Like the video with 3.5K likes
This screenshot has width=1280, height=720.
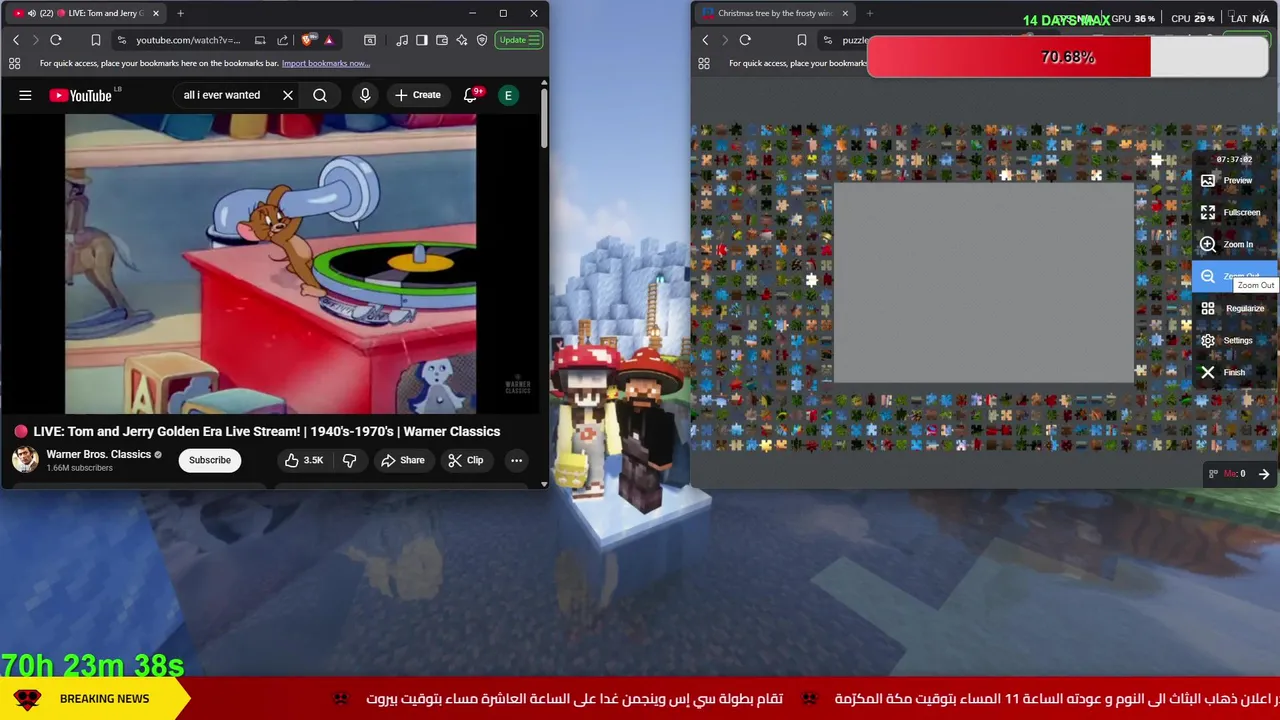click(x=304, y=460)
